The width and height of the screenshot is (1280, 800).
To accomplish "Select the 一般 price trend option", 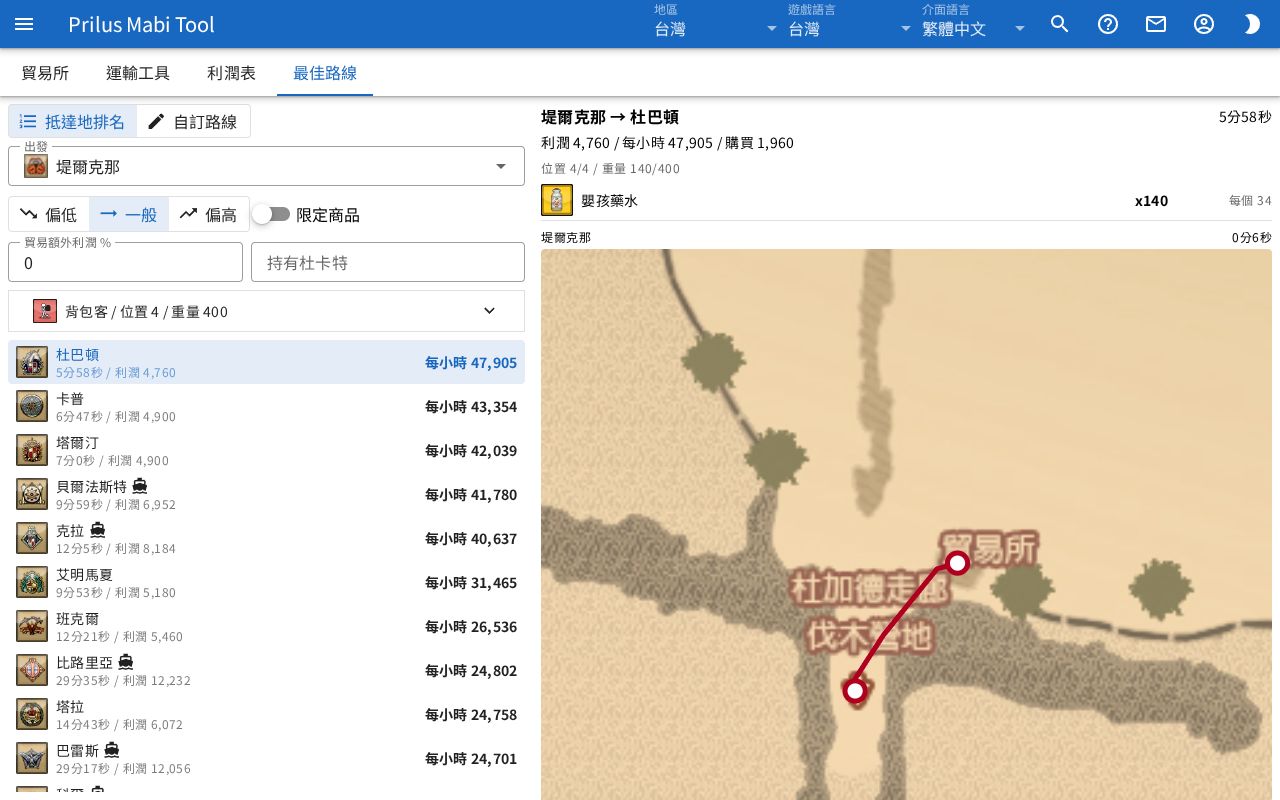I will (x=129, y=214).
